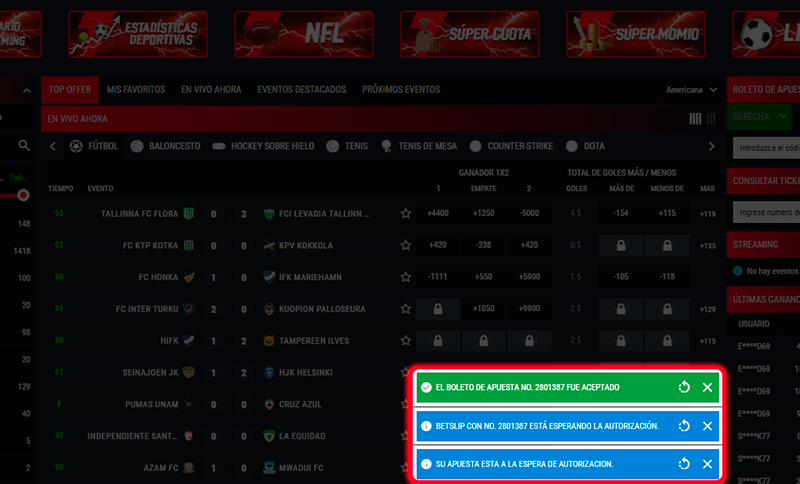Close the green bet accepted notification

(x=707, y=388)
